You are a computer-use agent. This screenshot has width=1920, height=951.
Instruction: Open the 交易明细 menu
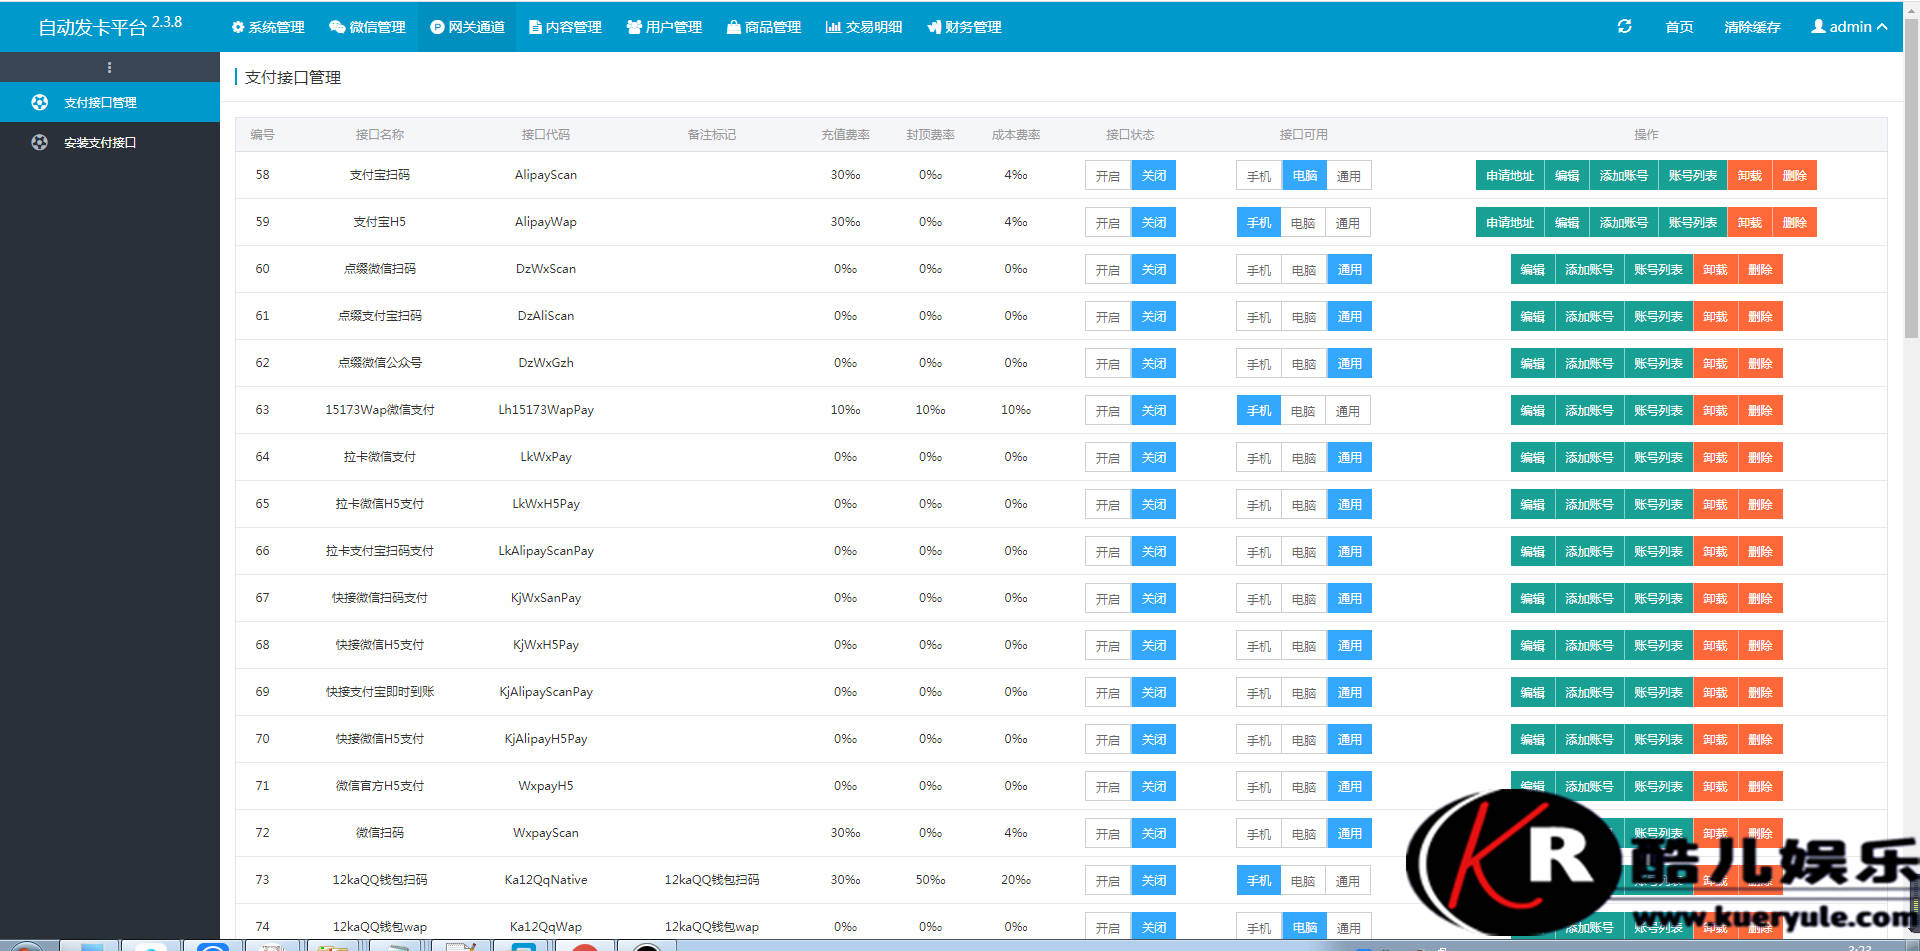point(864,27)
